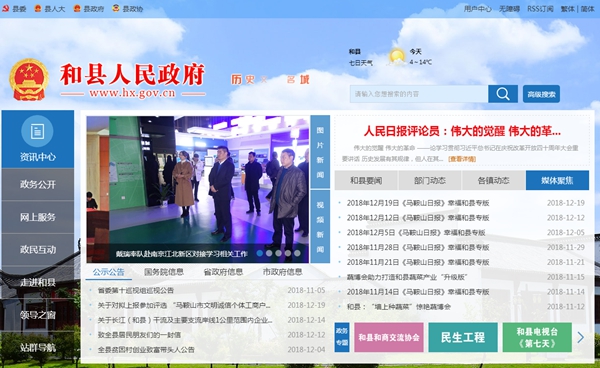
Task: Open the 县人大 top bar link
Action: (50, 9)
